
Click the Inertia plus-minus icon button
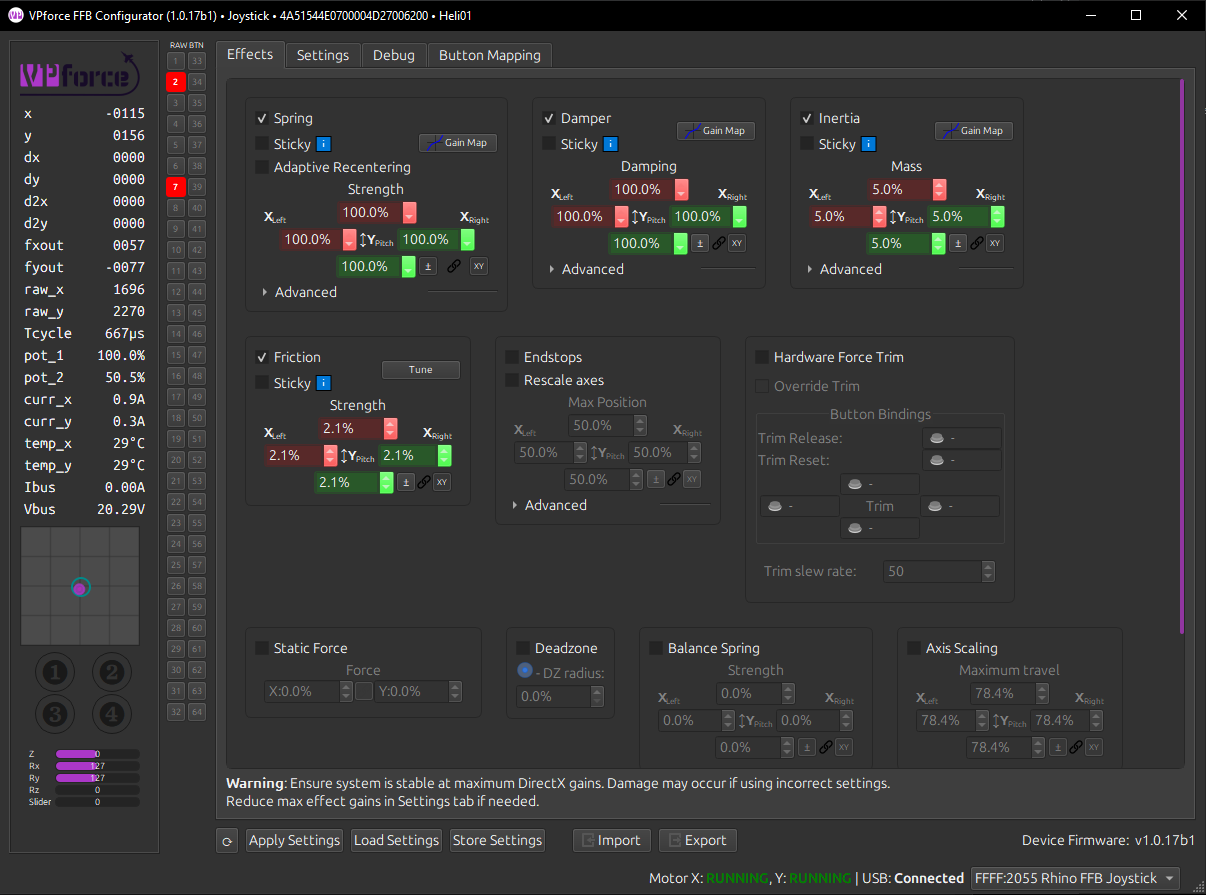pyautogui.click(x=958, y=243)
